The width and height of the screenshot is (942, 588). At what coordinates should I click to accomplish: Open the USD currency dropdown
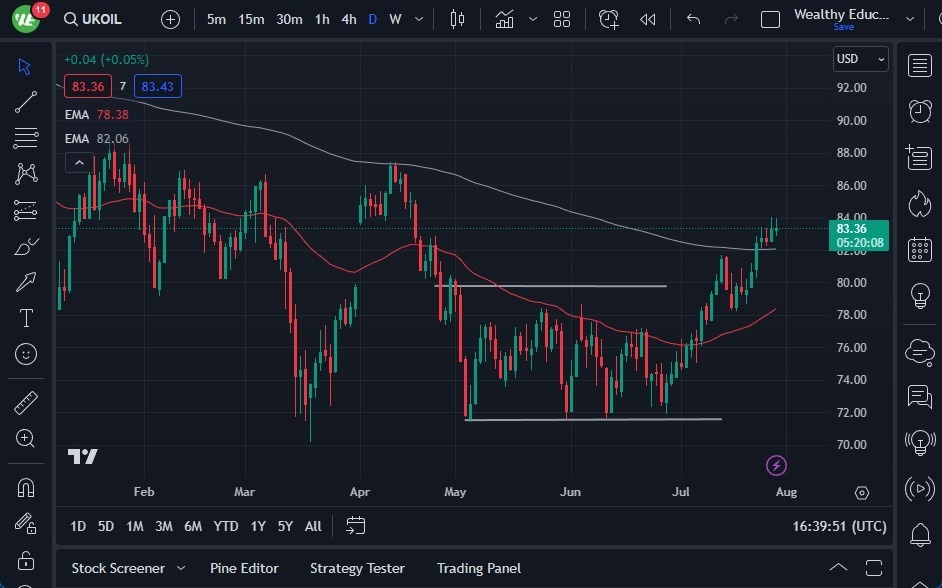(x=861, y=59)
